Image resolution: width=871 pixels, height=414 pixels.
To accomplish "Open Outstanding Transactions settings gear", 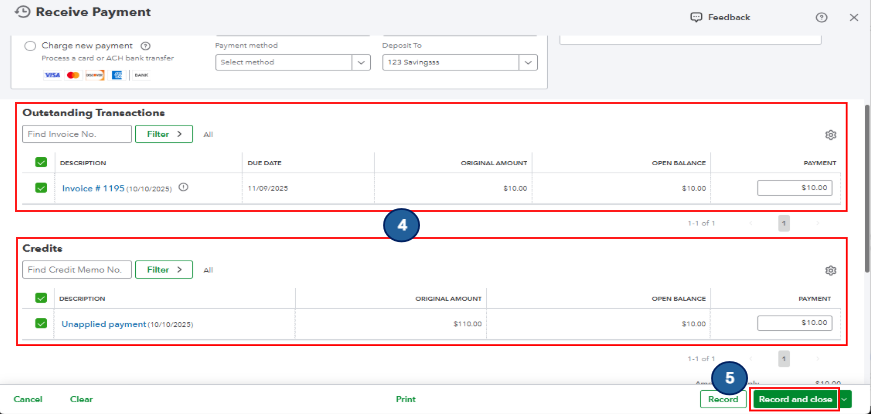I will 830,134.
